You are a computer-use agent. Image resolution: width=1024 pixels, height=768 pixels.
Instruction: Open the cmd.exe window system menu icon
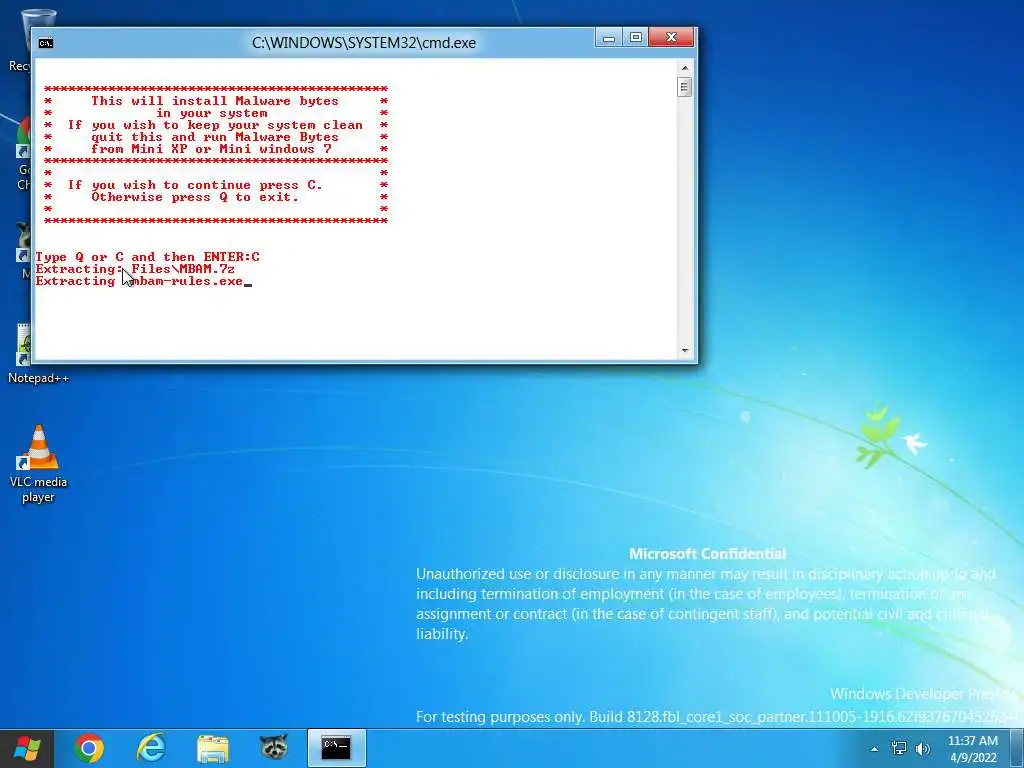coord(46,43)
